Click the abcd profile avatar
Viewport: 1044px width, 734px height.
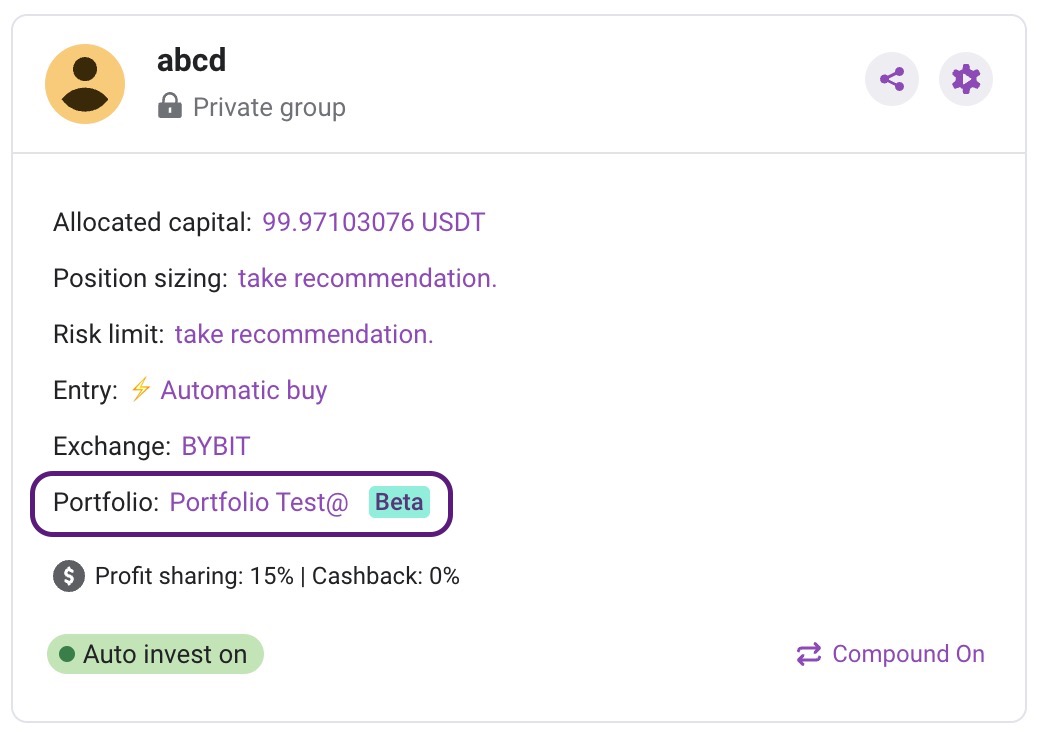coord(85,84)
